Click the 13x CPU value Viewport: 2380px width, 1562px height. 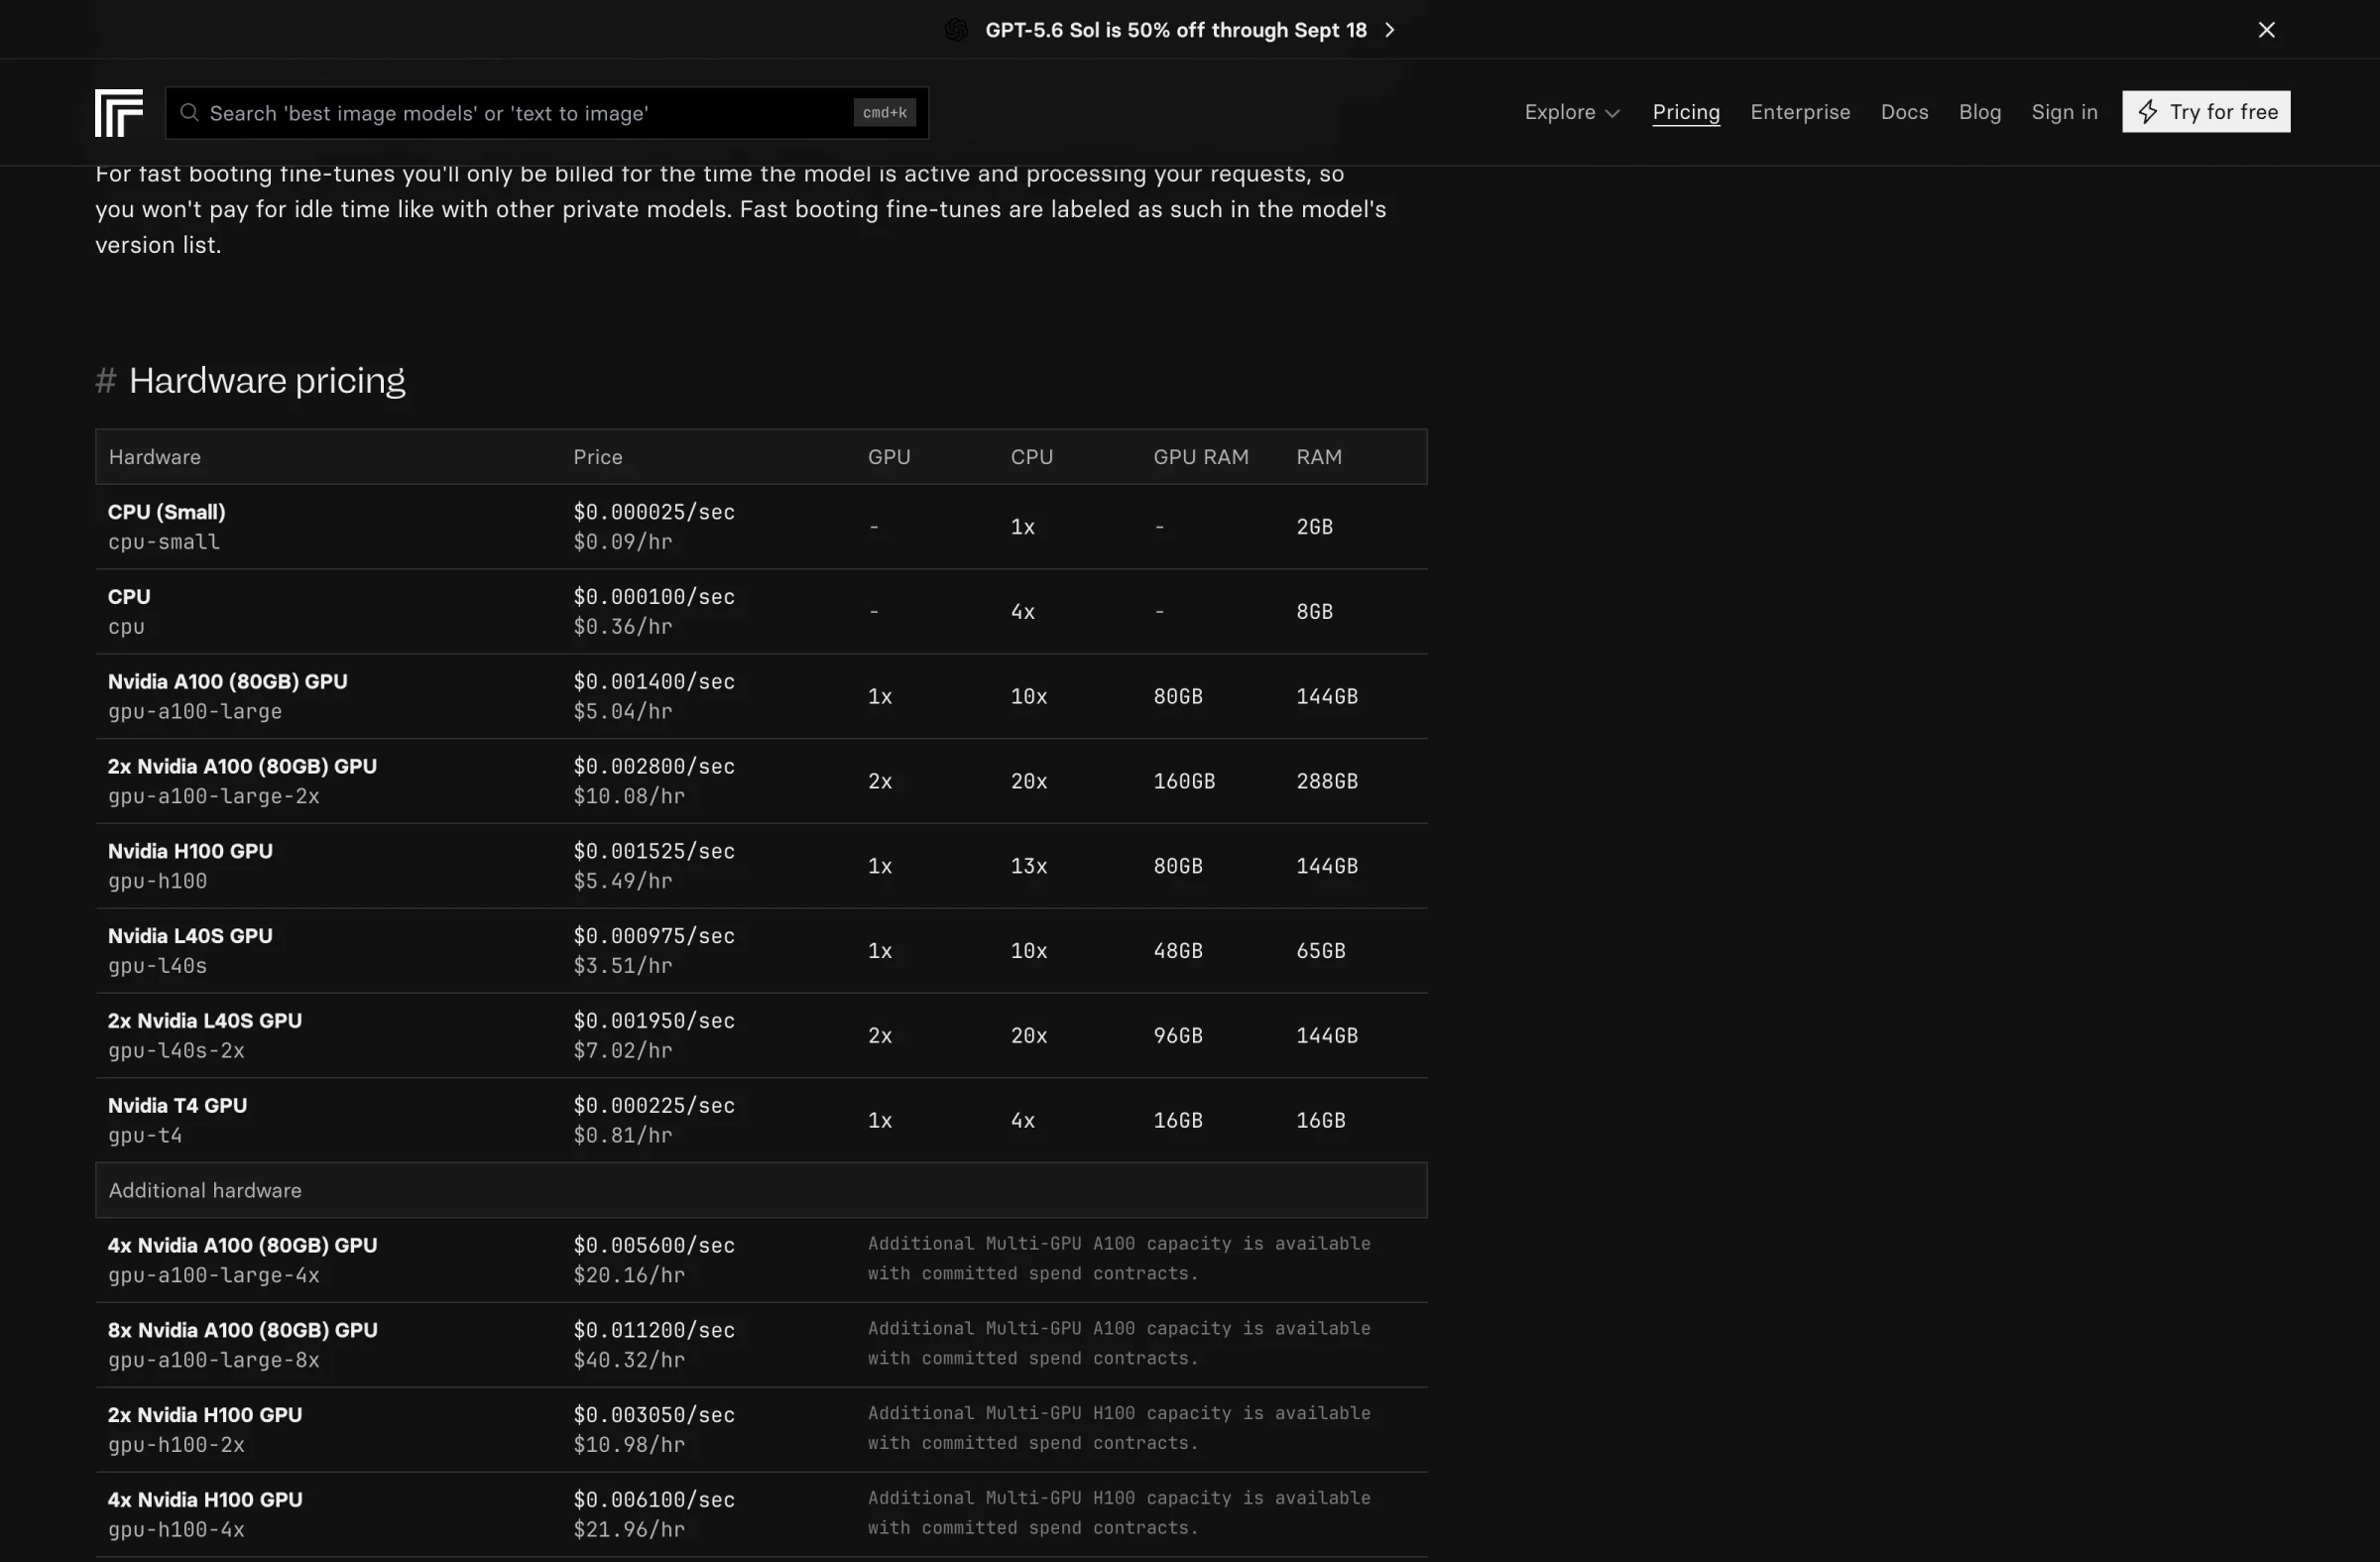click(x=1029, y=867)
